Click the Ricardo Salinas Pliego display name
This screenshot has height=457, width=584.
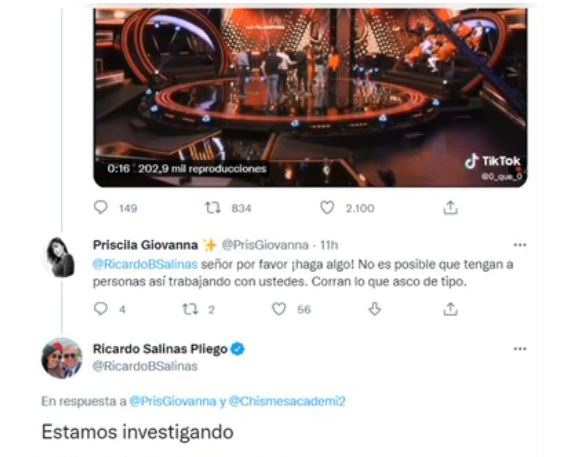point(160,349)
